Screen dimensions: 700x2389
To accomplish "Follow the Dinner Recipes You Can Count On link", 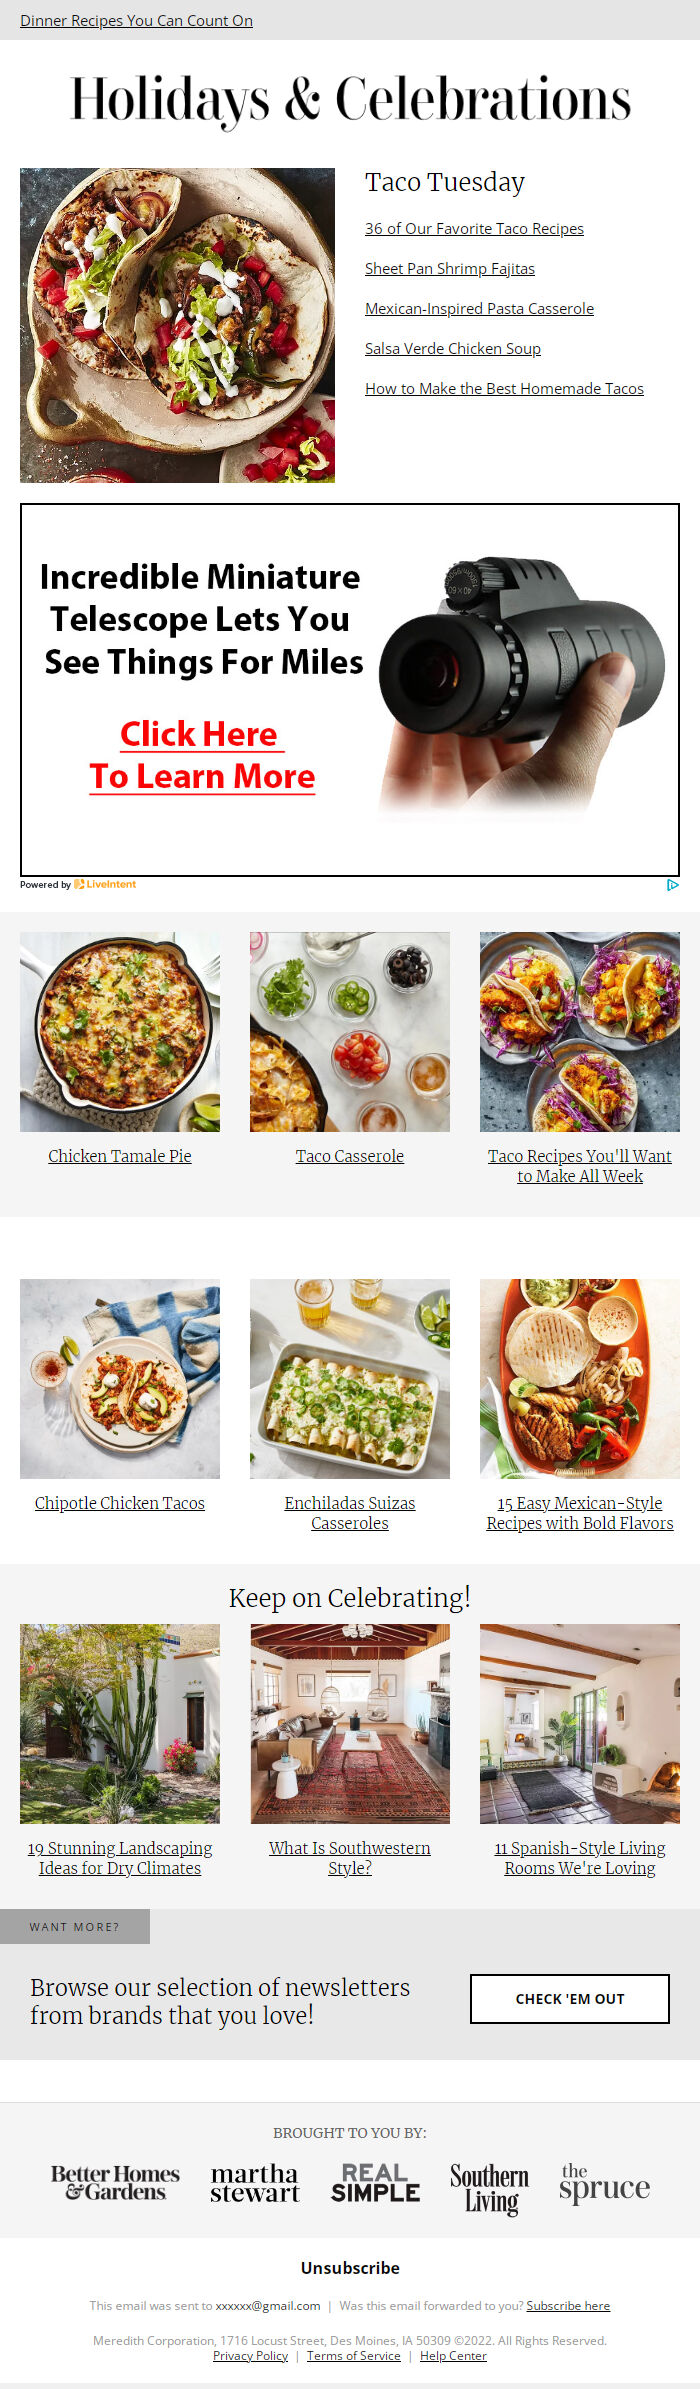I will pos(136,20).
